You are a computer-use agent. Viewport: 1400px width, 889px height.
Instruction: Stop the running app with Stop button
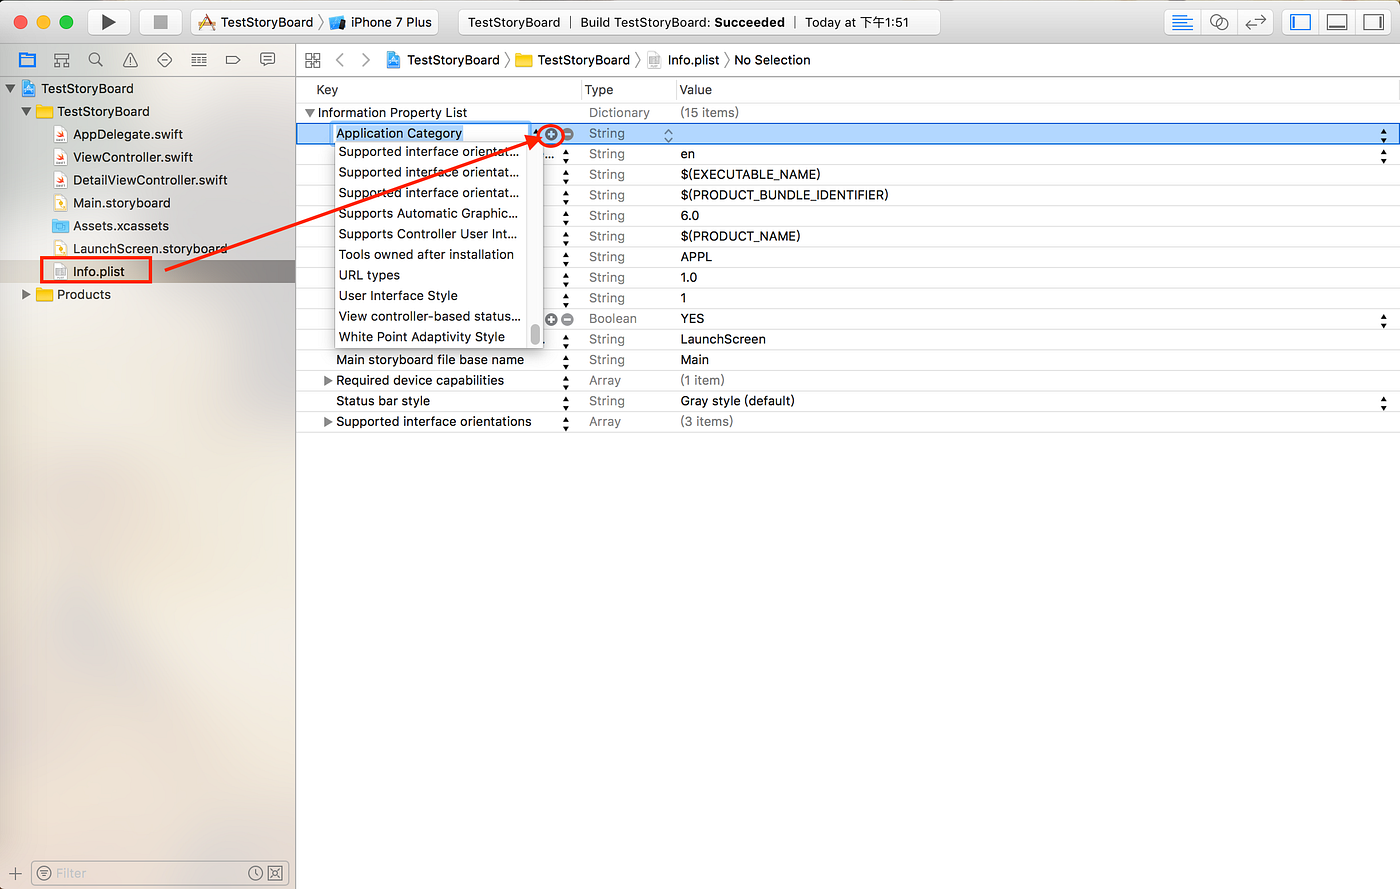[x=160, y=22]
